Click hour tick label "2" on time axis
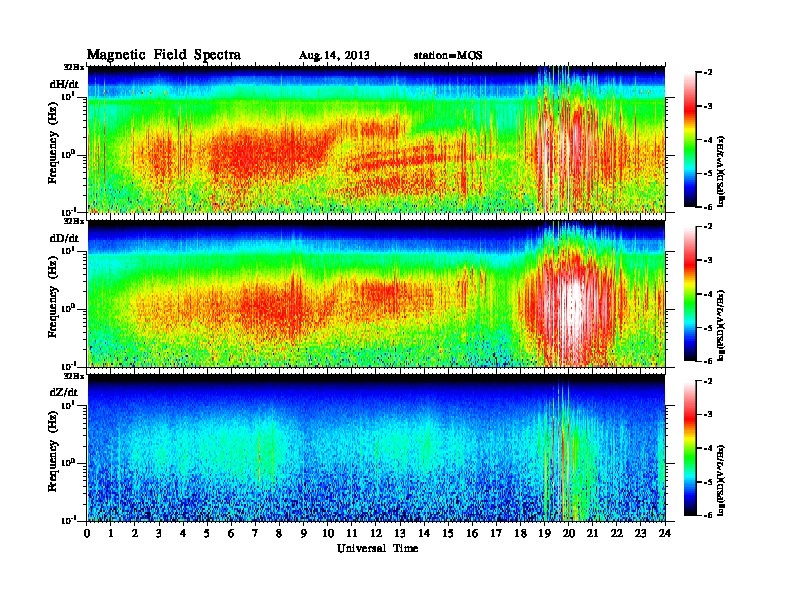 (x=135, y=534)
